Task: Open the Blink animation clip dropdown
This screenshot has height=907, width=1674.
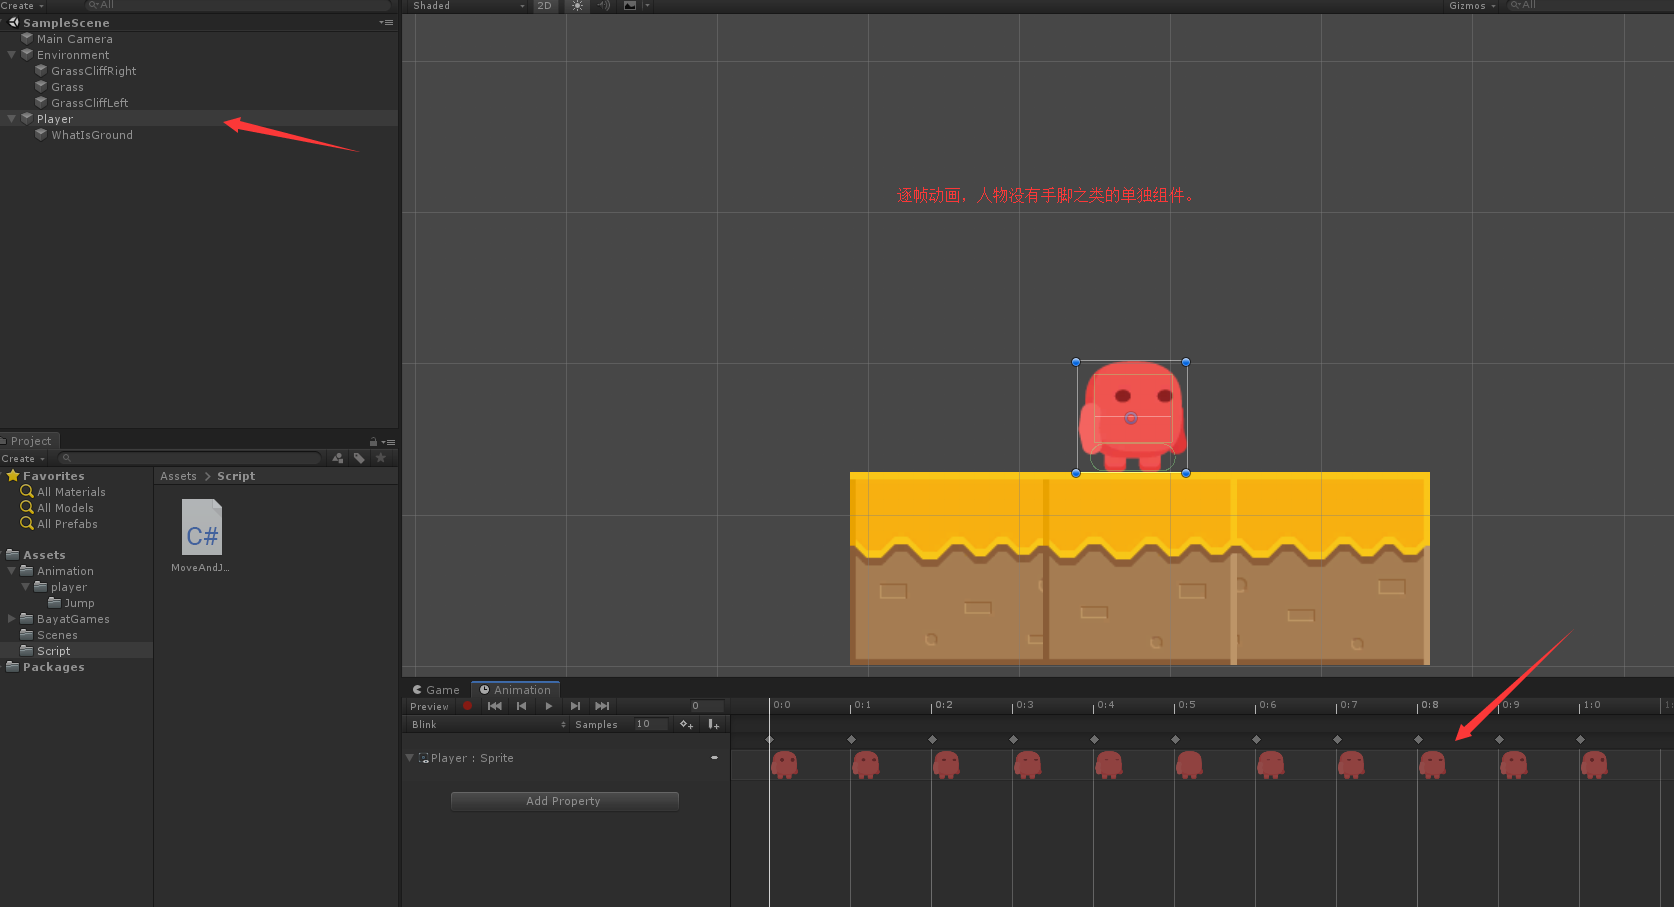Action: [488, 724]
